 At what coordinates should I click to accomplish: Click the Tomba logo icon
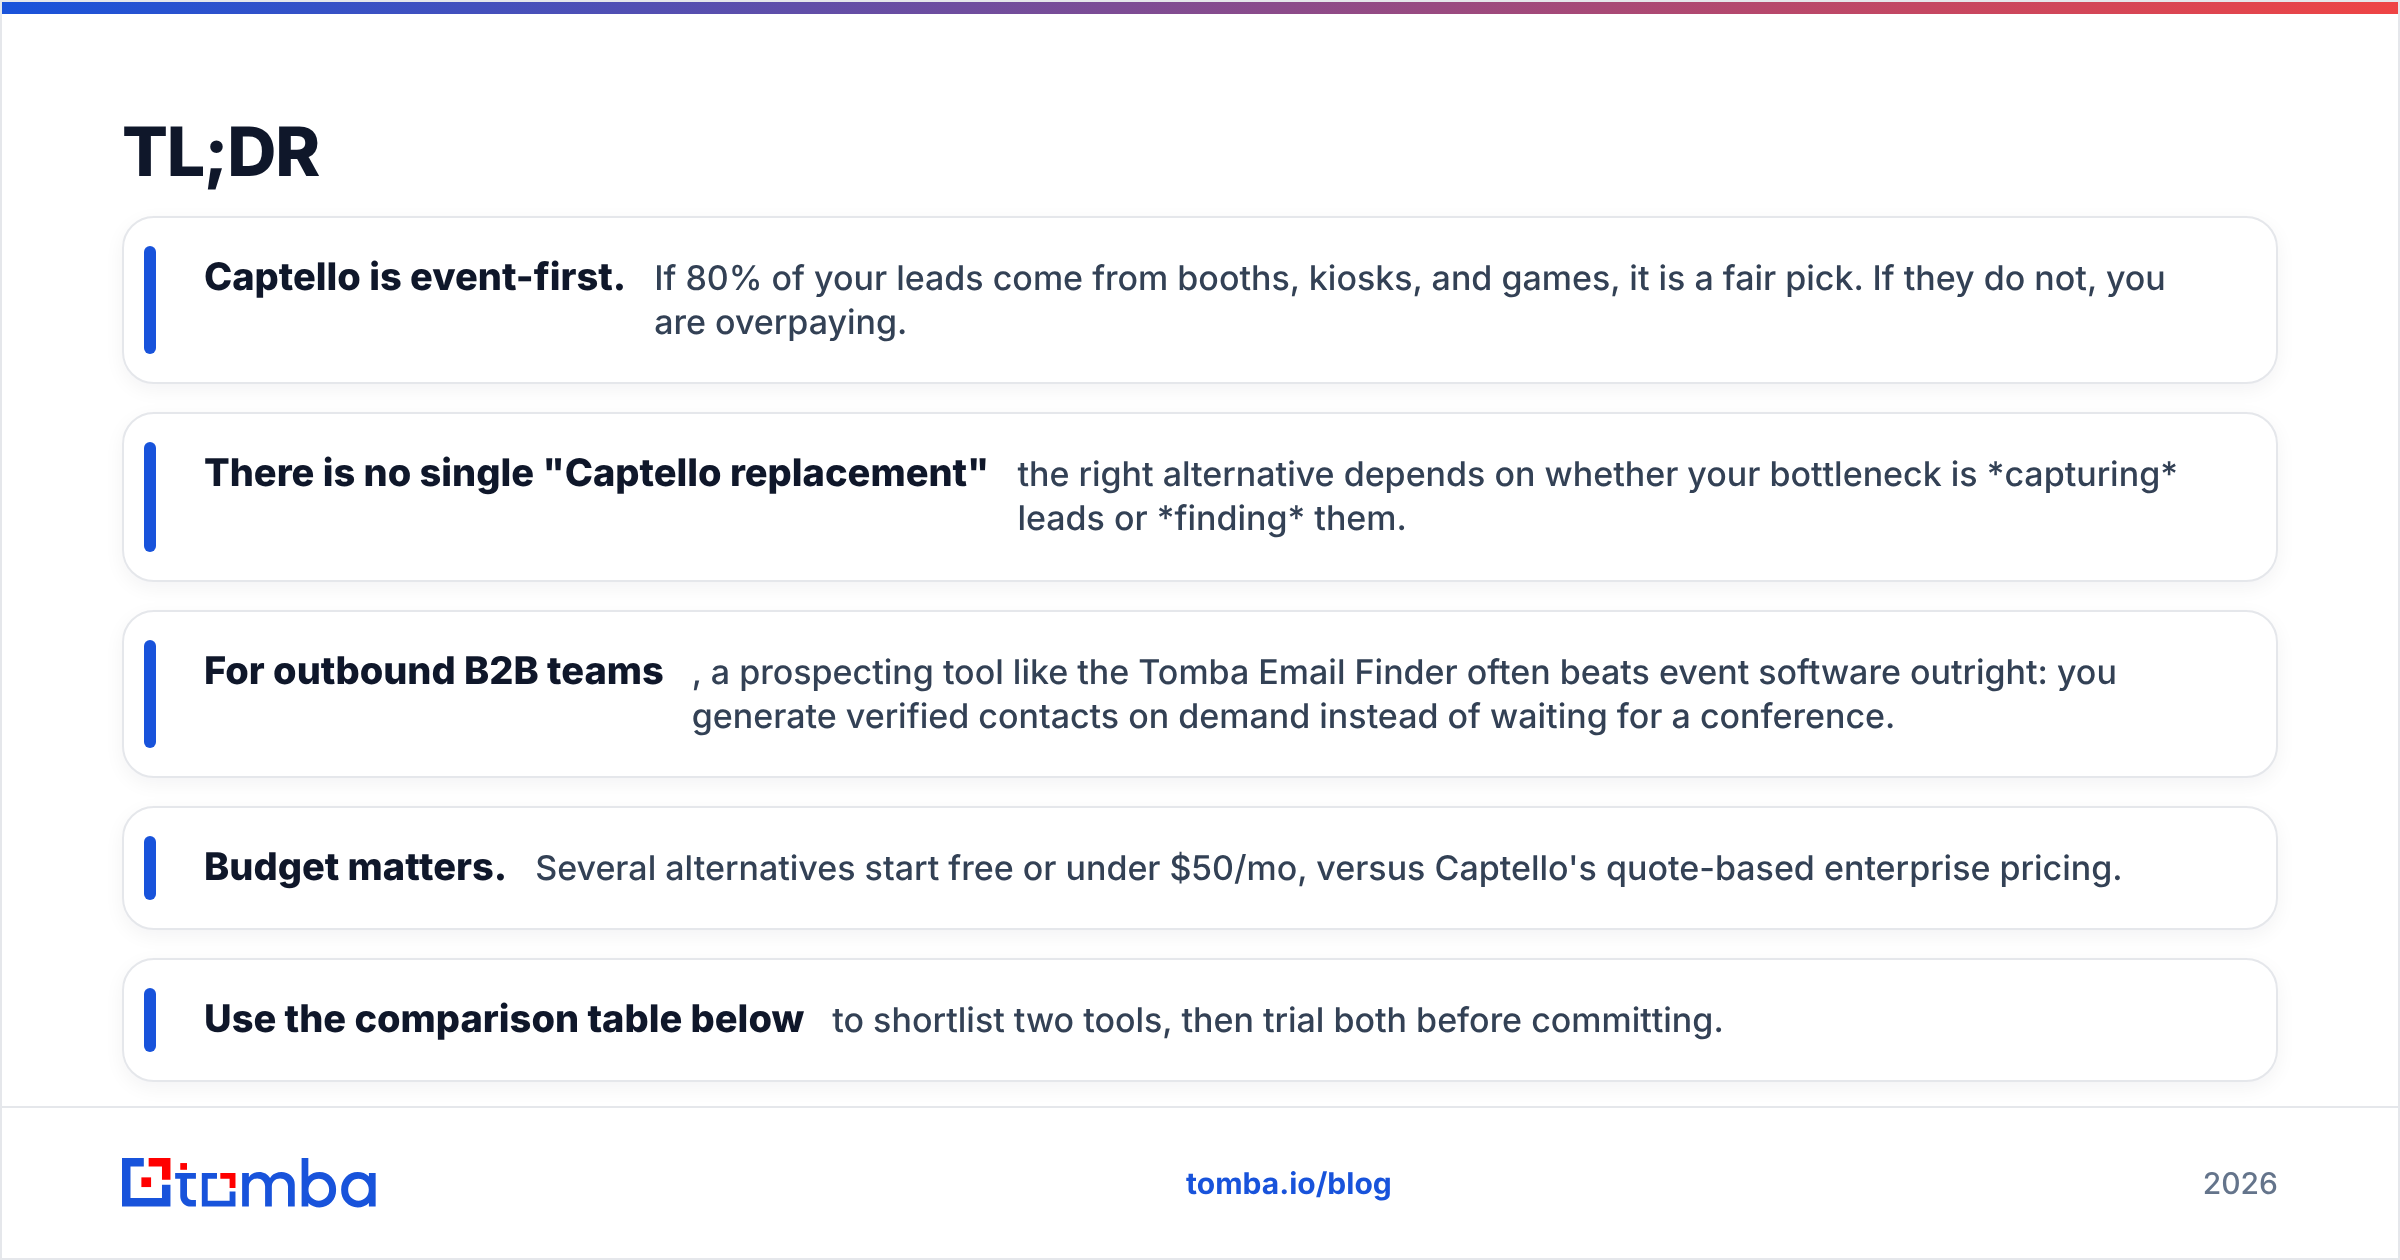(248, 1183)
